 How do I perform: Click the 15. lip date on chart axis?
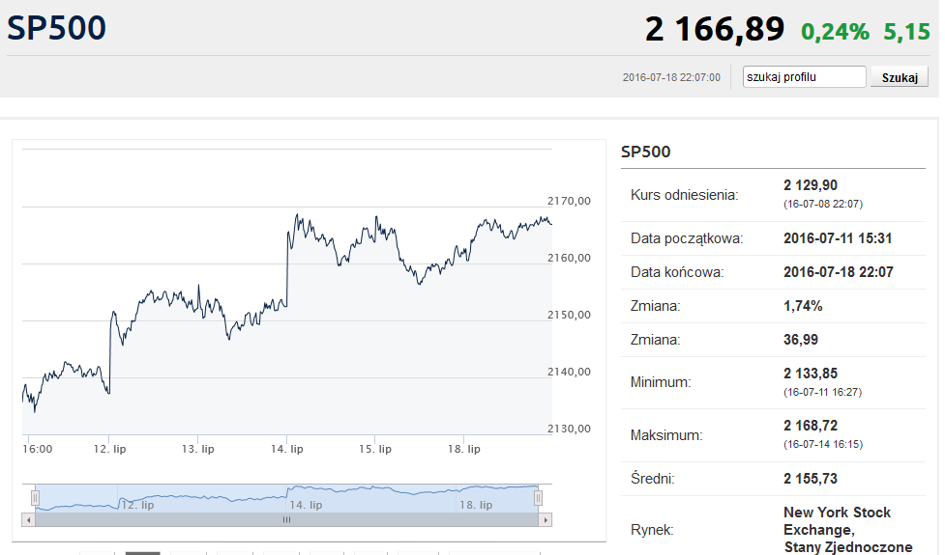375,449
